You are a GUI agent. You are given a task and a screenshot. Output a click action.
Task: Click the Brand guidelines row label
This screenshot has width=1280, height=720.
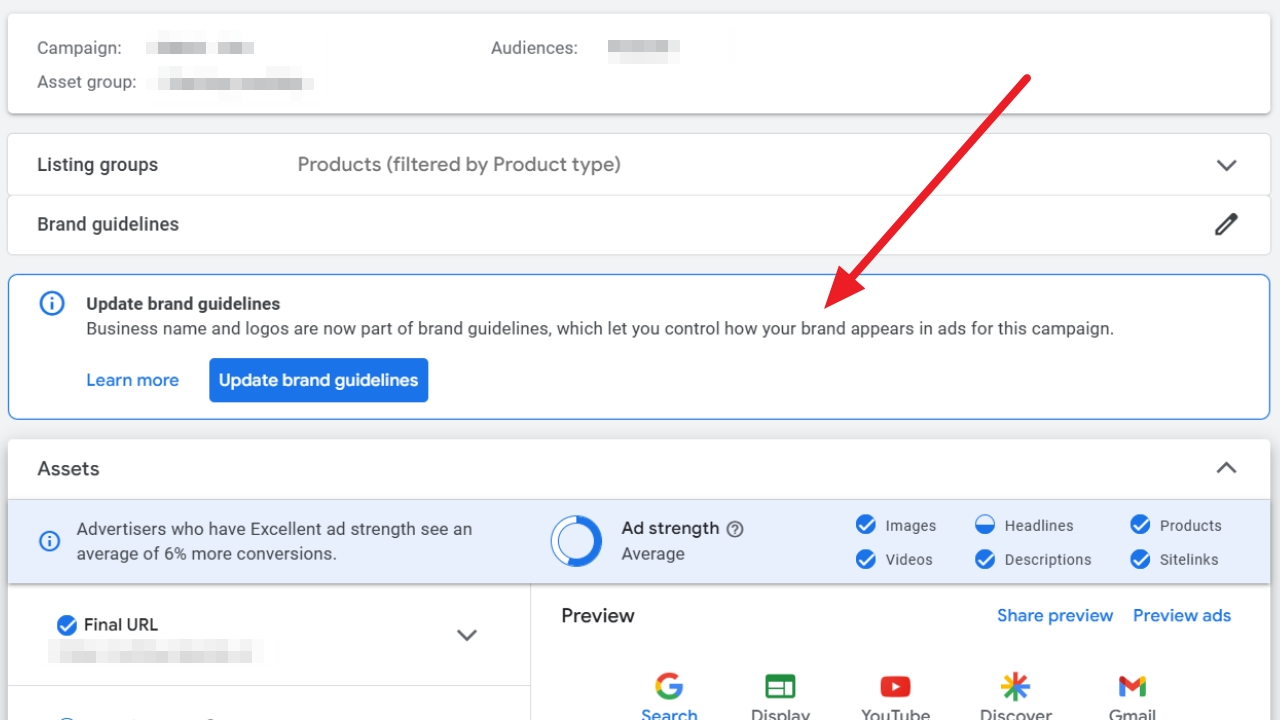click(x=108, y=224)
